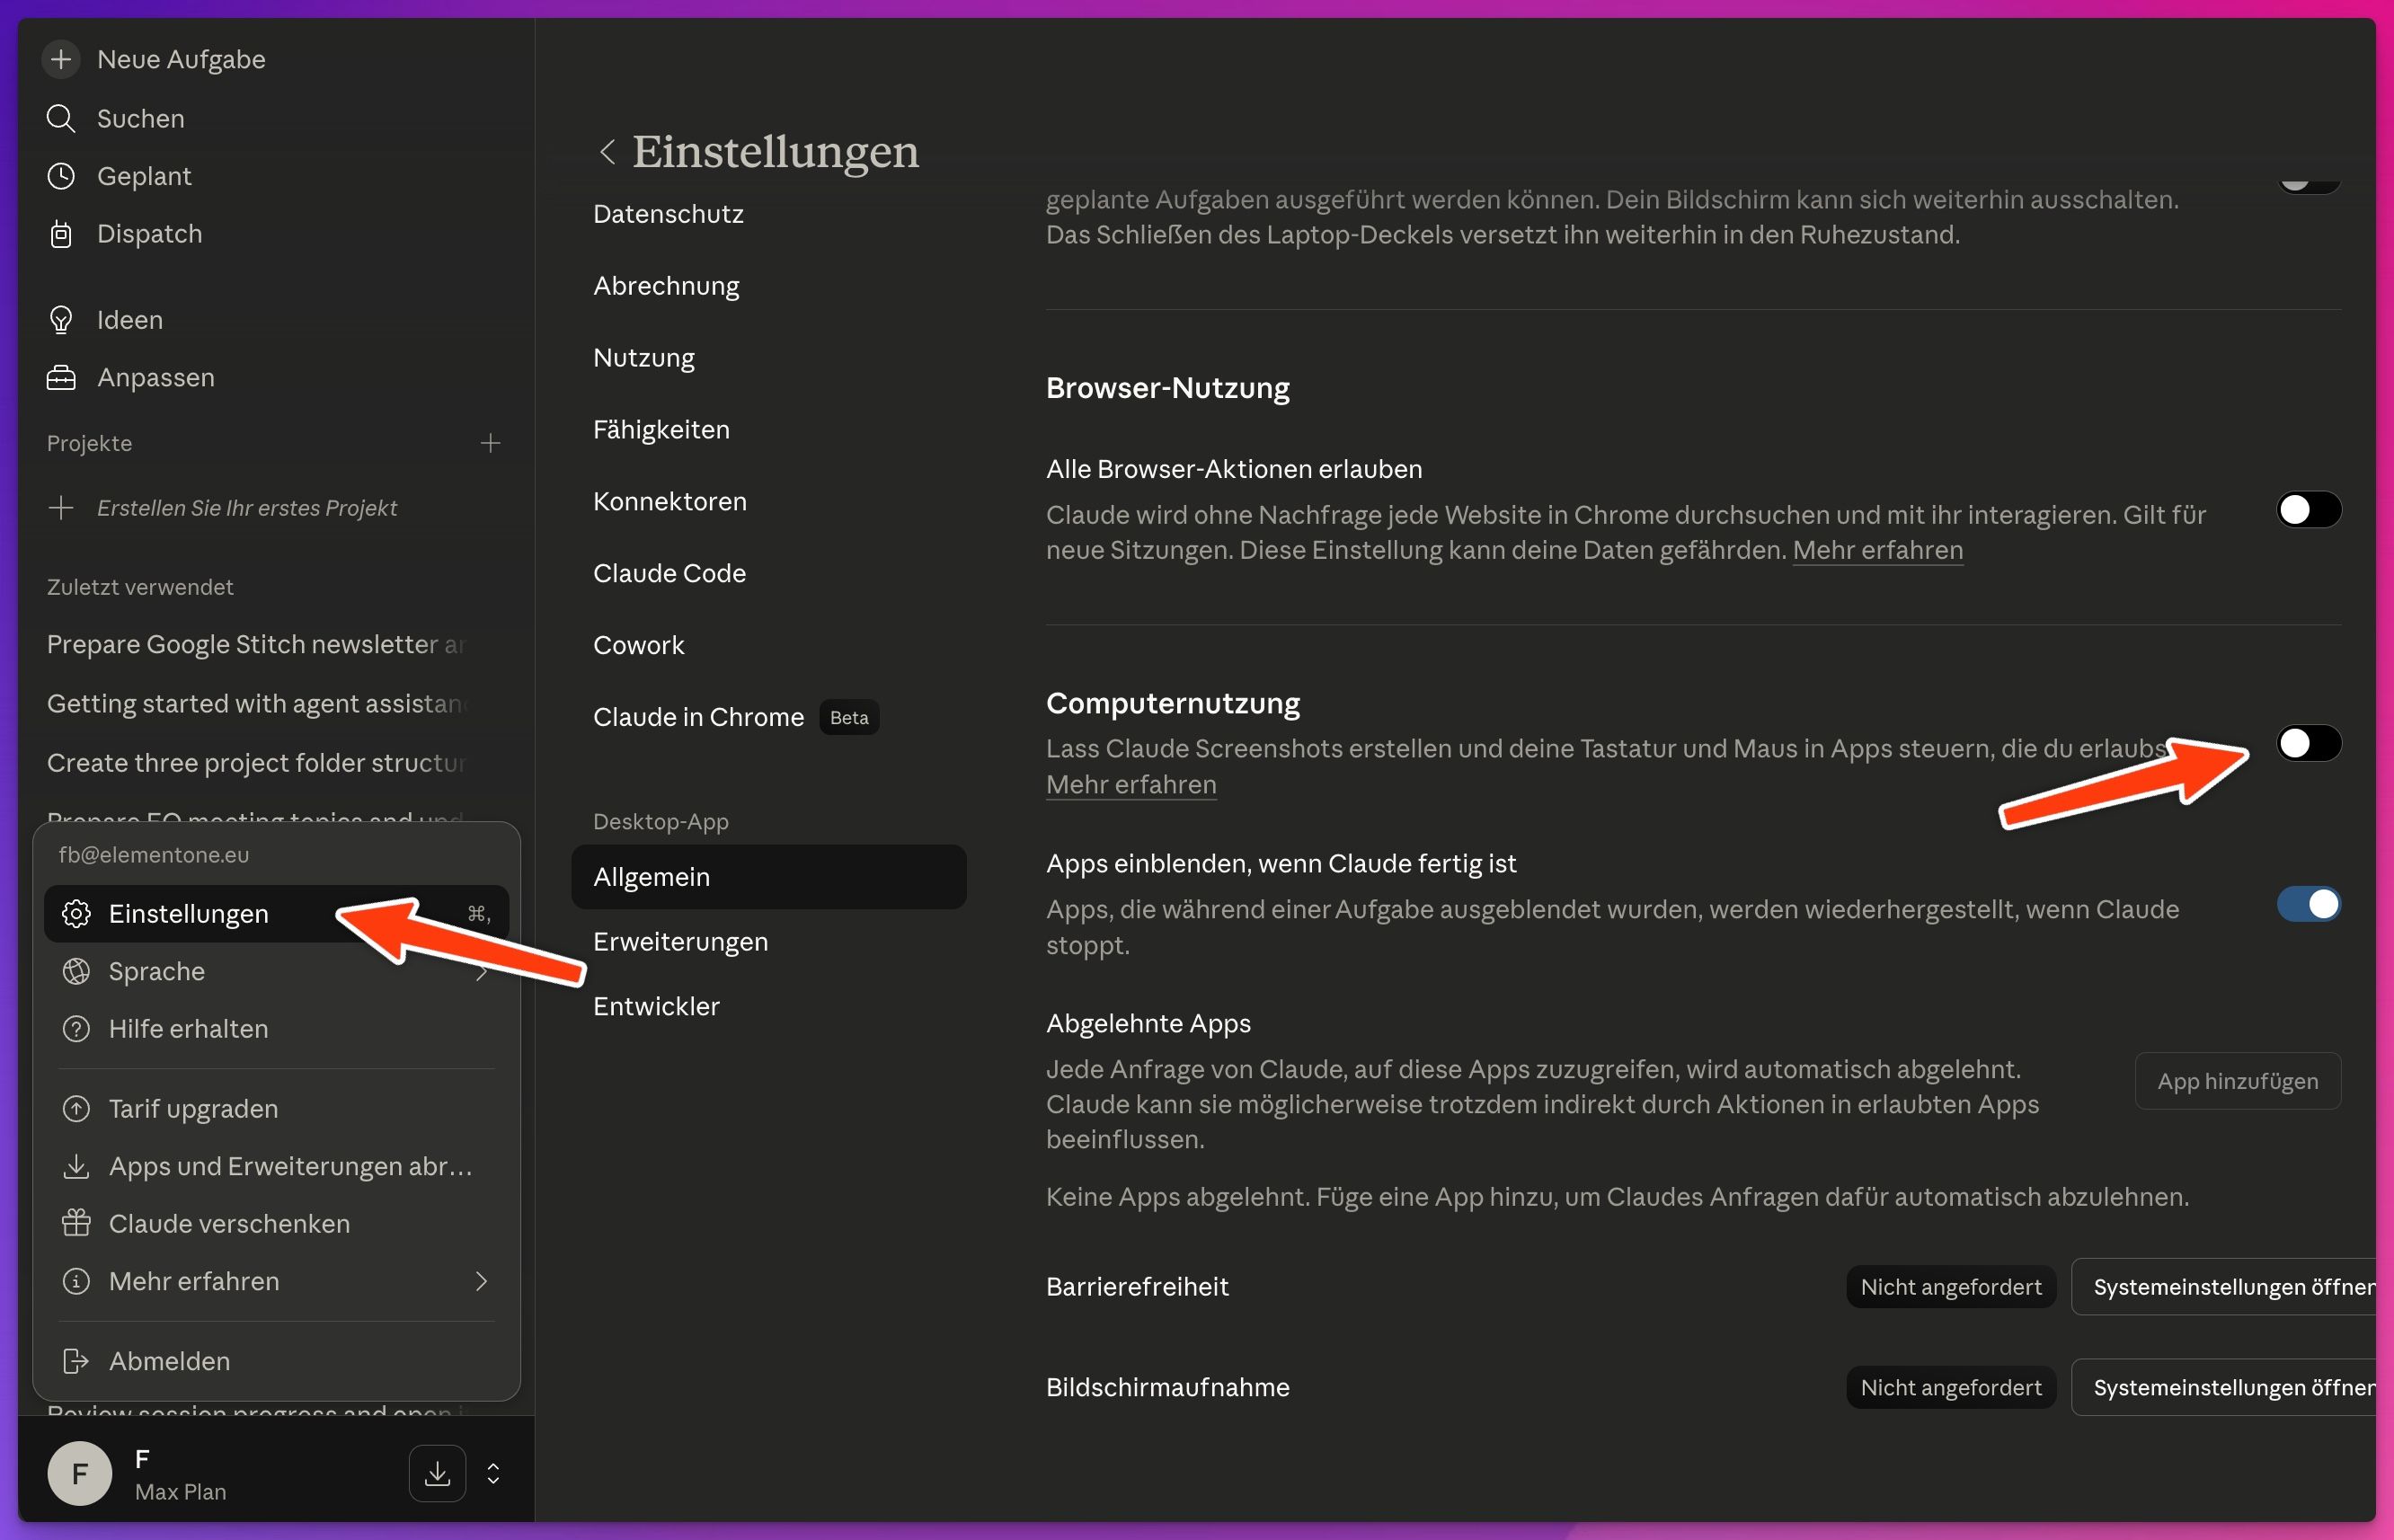Enable the Computernutzung toggle

[2308, 743]
